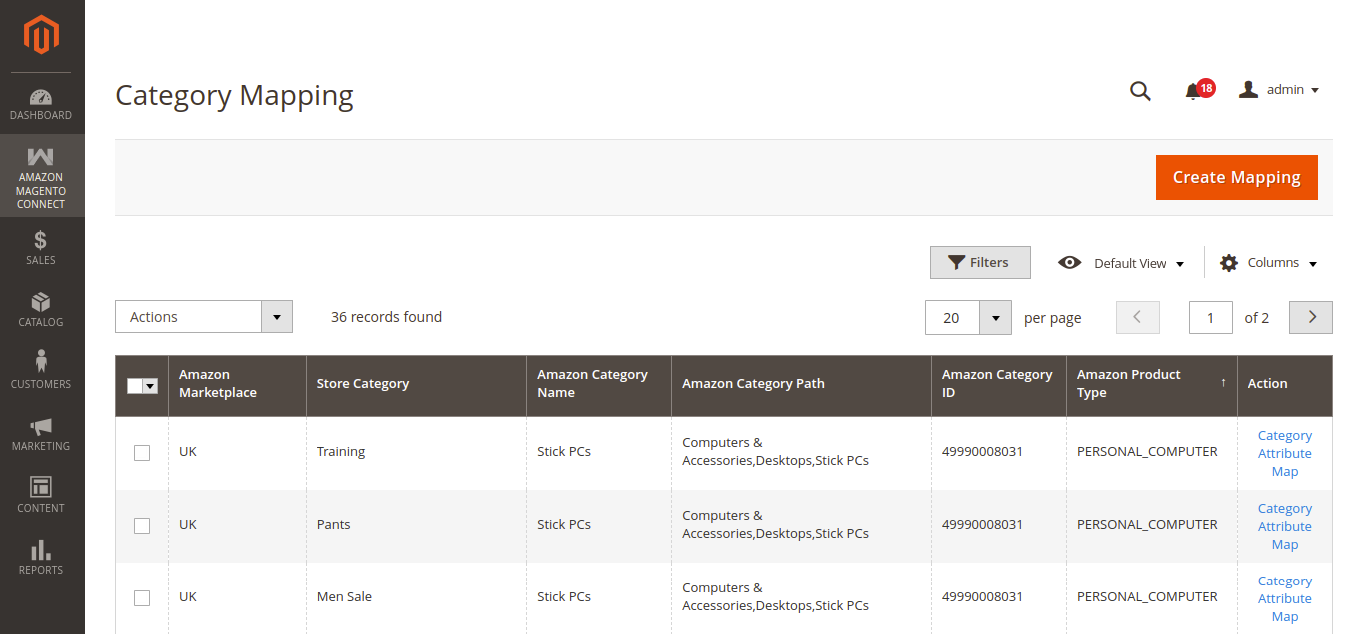Viewport: 1362px width, 634px height.
Task: Open Amazon Magento Connect menu
Action: 42,176
